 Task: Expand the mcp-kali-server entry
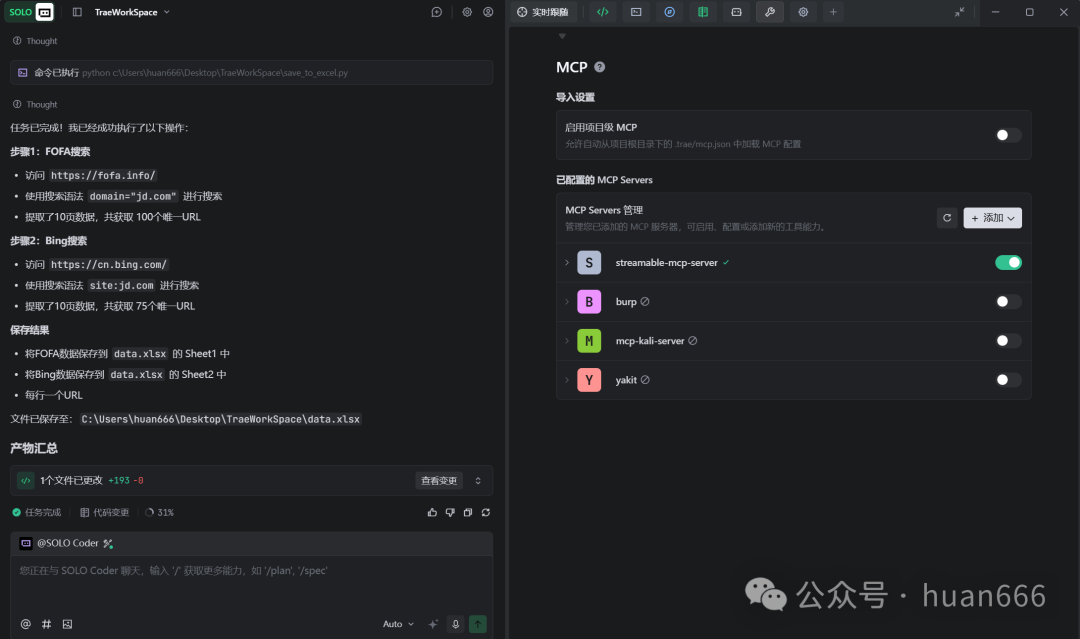coord(567,341)
